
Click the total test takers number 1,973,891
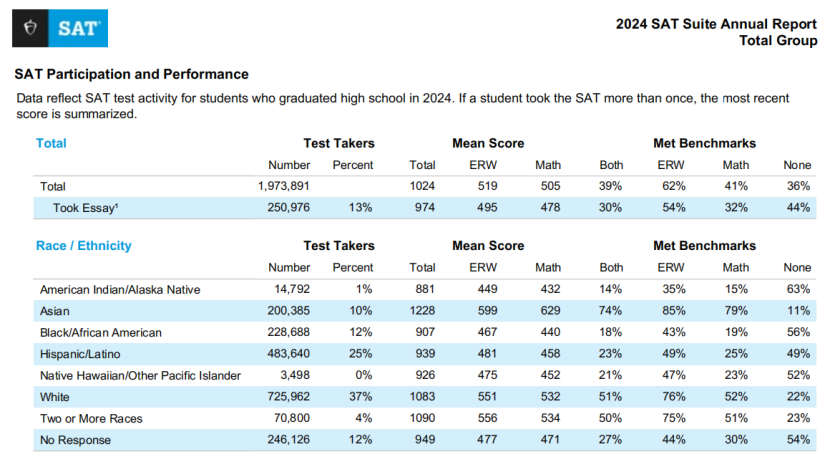[x=297, y=186]
